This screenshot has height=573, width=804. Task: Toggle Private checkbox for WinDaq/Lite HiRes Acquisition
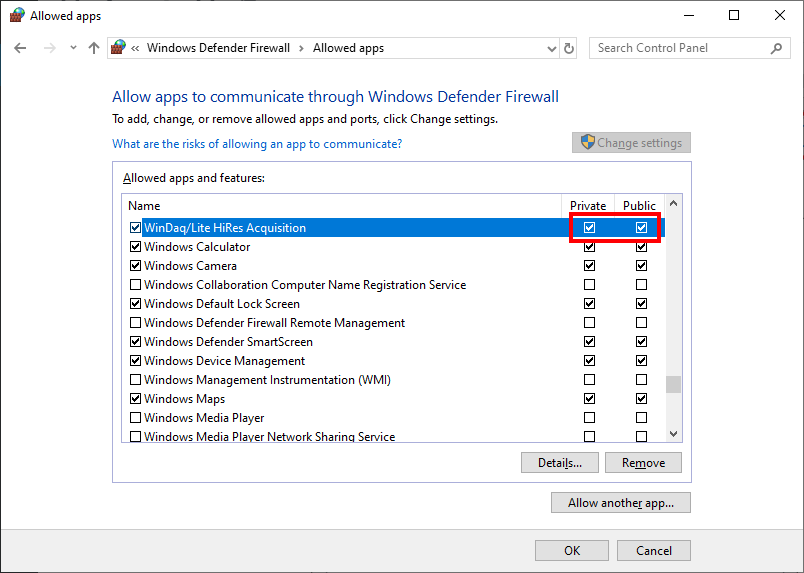[590, 228]
